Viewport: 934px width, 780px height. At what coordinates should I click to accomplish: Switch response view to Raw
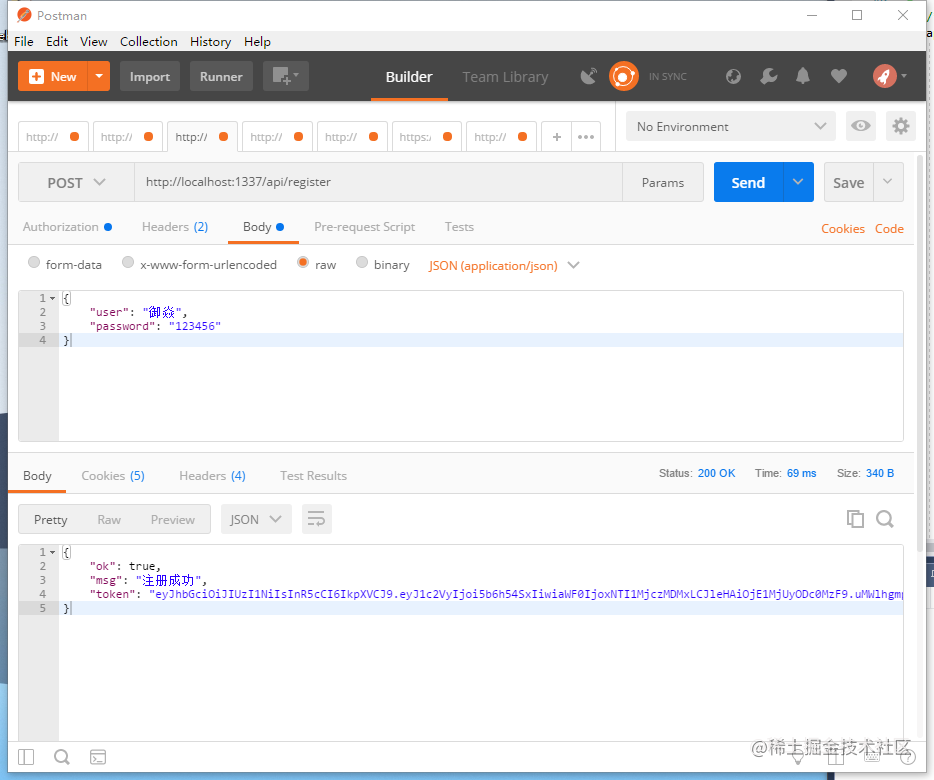109,519
